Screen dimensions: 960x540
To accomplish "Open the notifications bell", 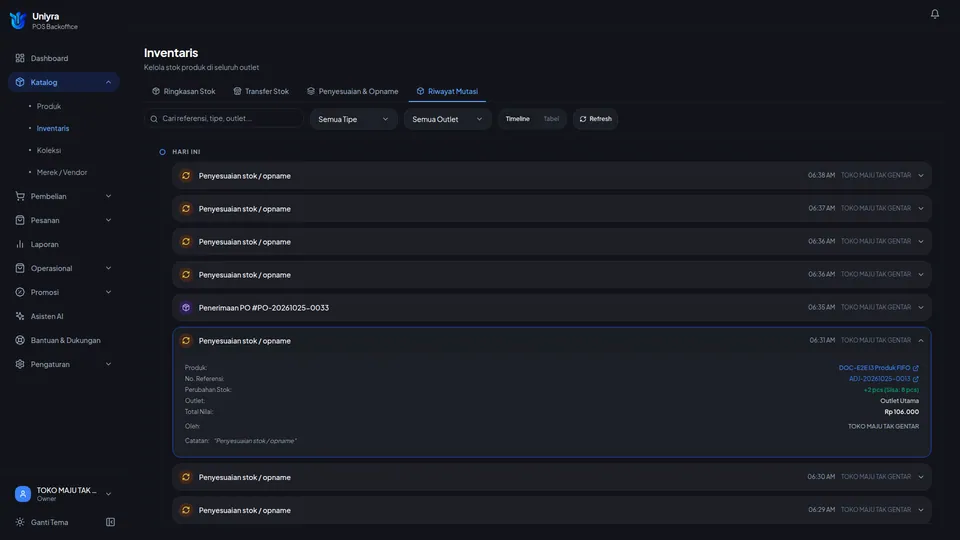I will pyautogui.click(x=934, y=13).
